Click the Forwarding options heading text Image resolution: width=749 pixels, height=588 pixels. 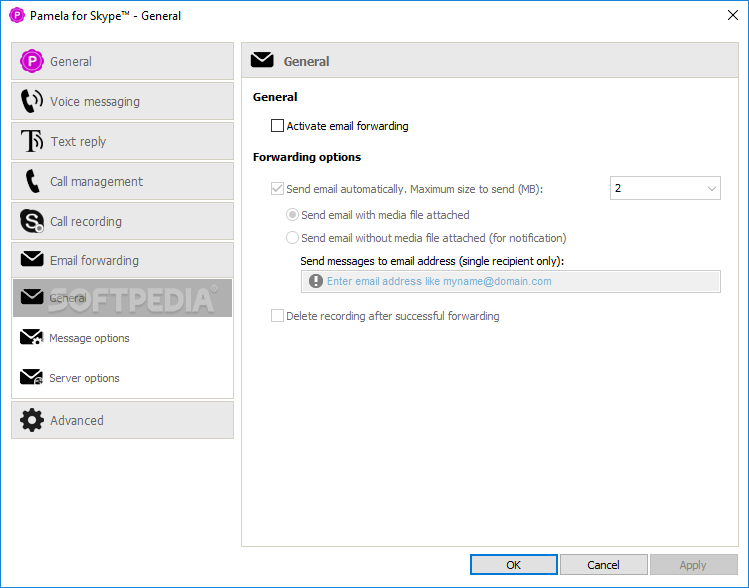(x=307, y=157)
